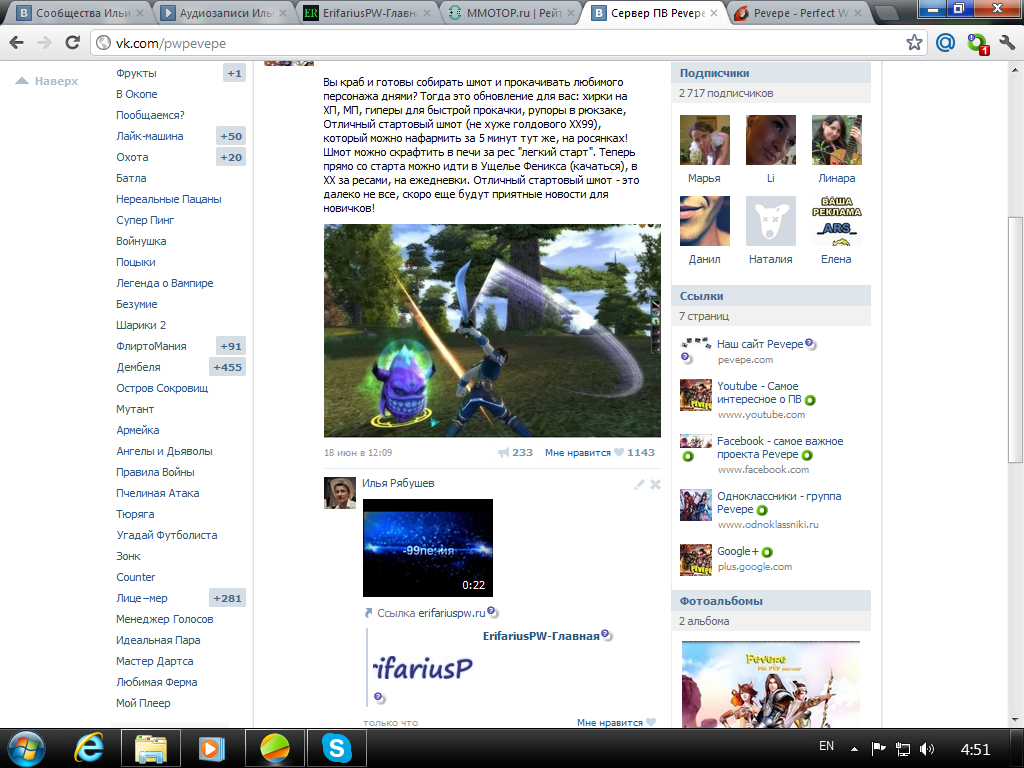
Task: Open Skype from taskbar
Action: (337, 748)
